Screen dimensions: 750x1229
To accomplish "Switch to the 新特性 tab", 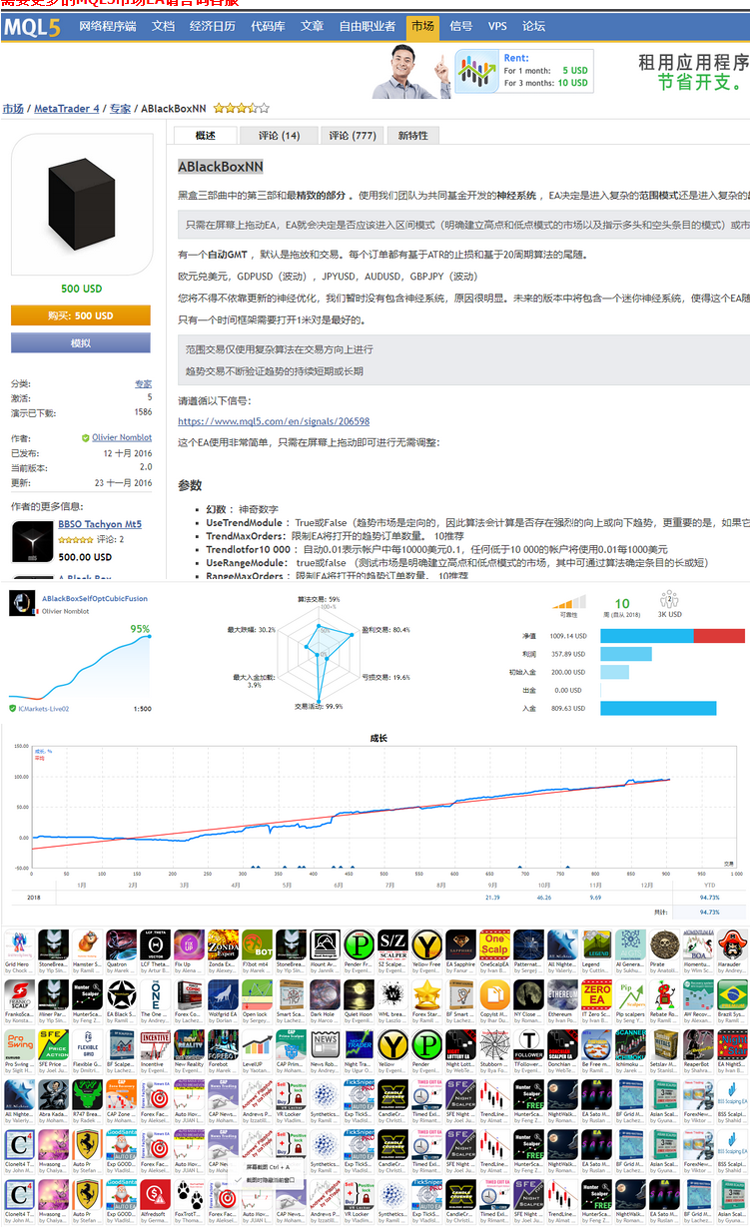I will (413, 135).
